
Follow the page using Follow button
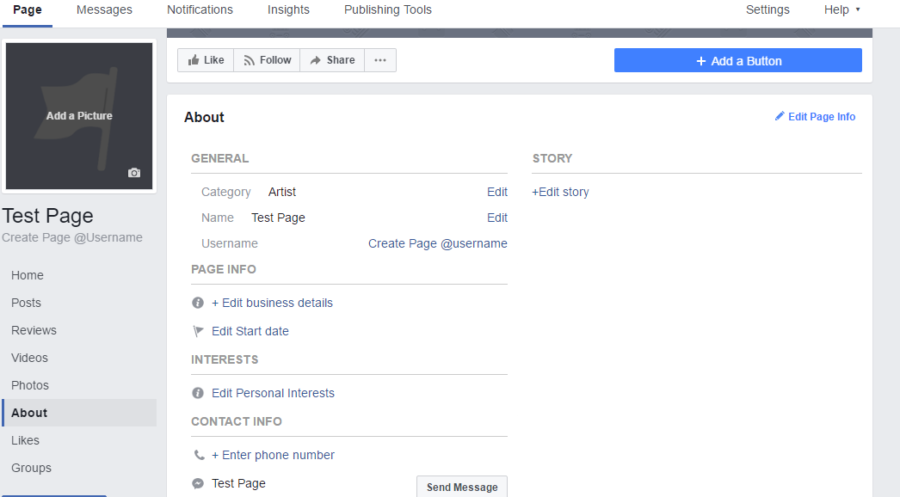(267, 60)
